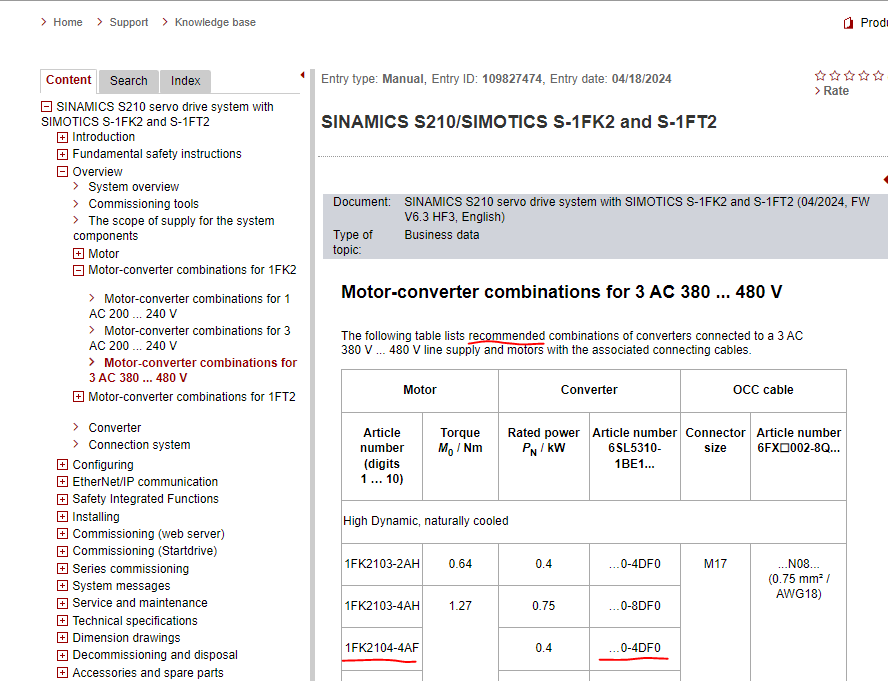Expand Fundamental safety instructions node
The image size is (888, 681).
pos(62,154)
